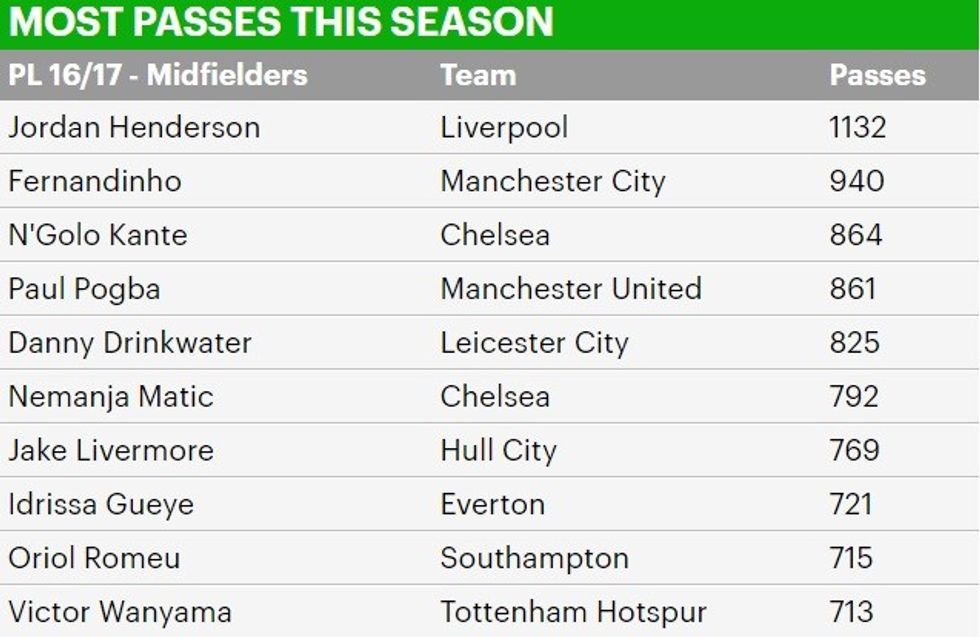Screen dimensions: 980x637
Task: Open the Paul Pogba row
Action: coord(84,289)
